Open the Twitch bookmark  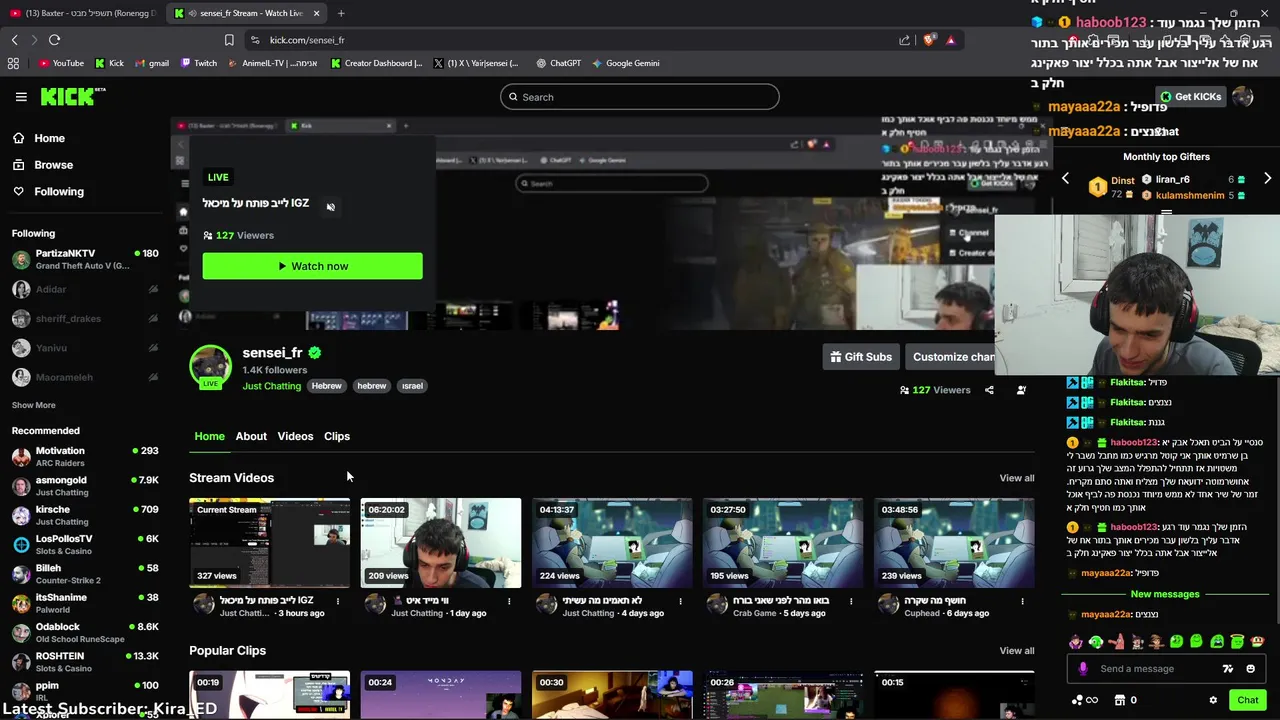coord(199,63)
